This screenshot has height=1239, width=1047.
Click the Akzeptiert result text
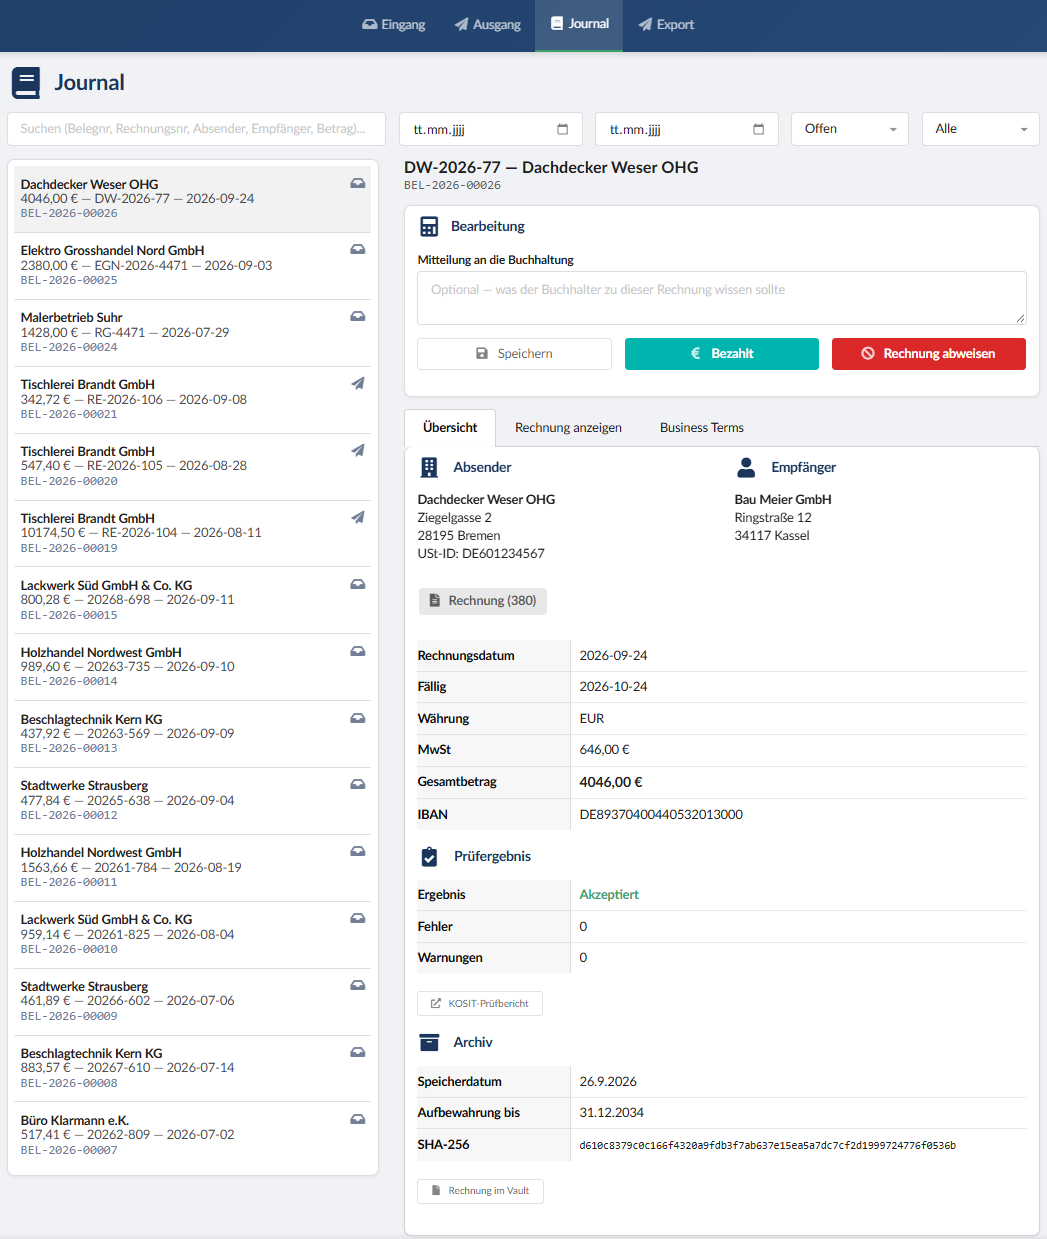click(x=609, y=895)
